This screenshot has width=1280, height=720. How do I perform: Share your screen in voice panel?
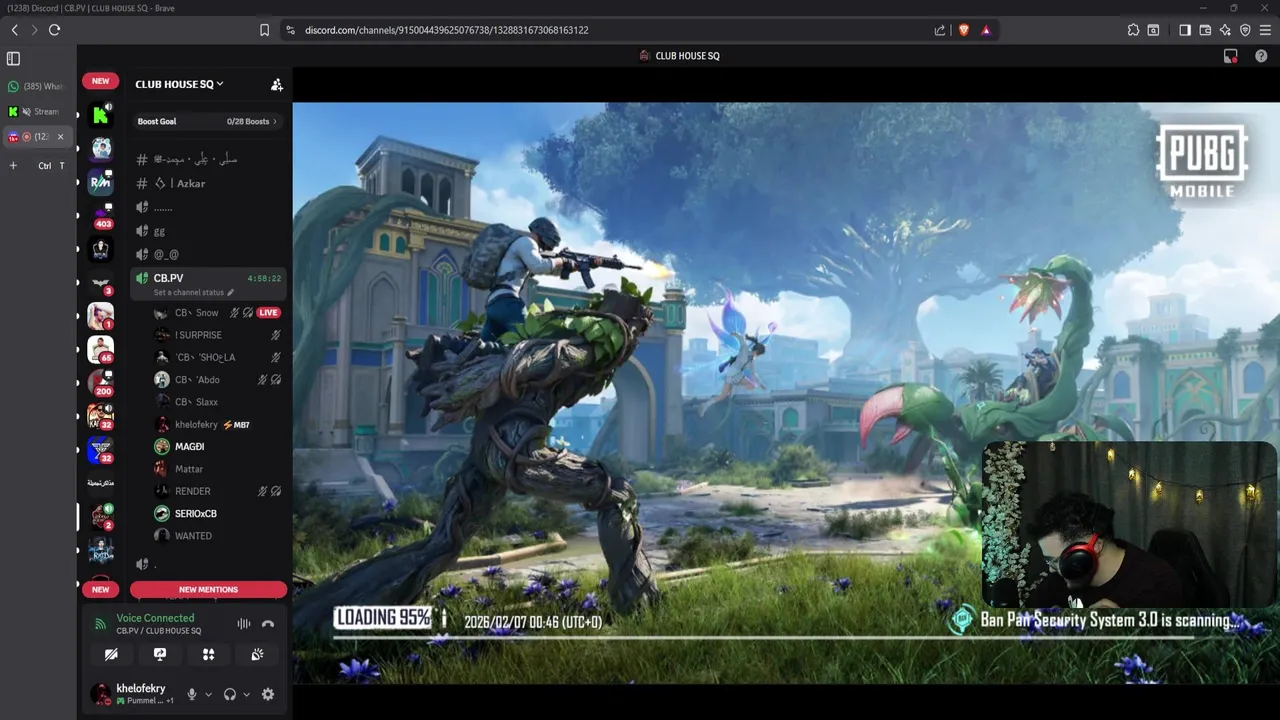click(160, 654)
